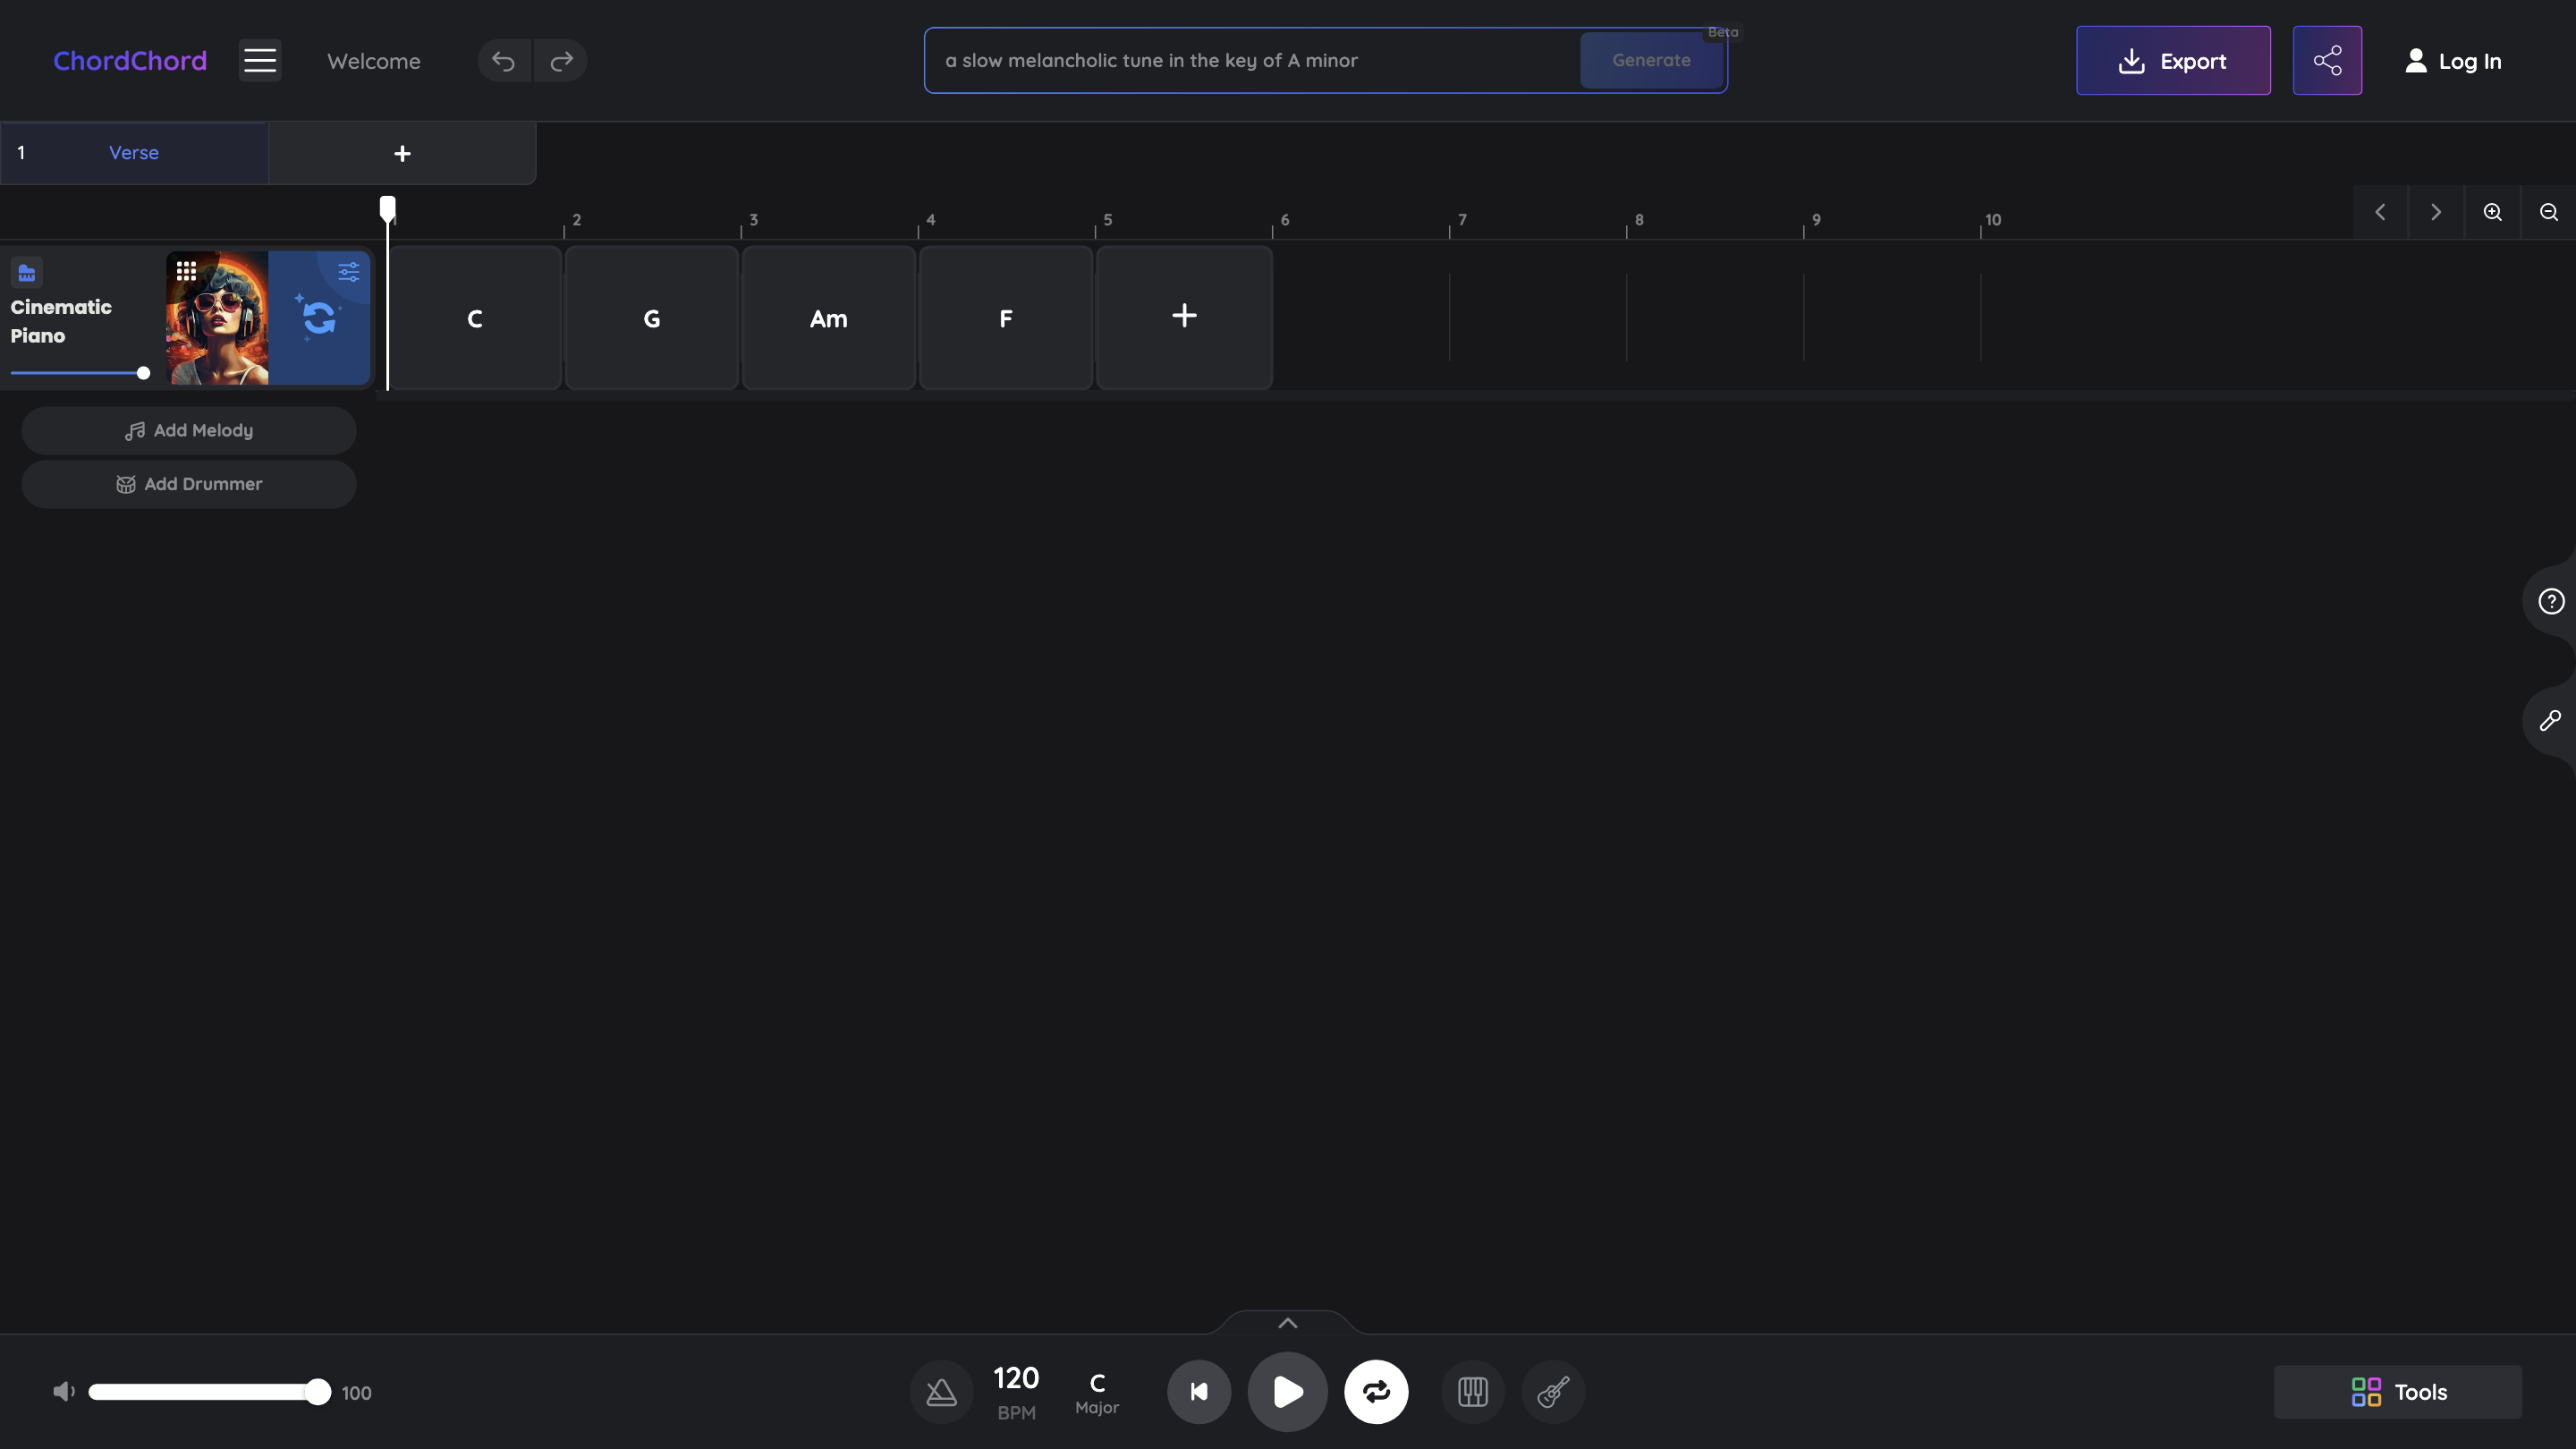Screen dimensions: 2576x1449
Task: Click the Export button
Action: coord(2172,60)
